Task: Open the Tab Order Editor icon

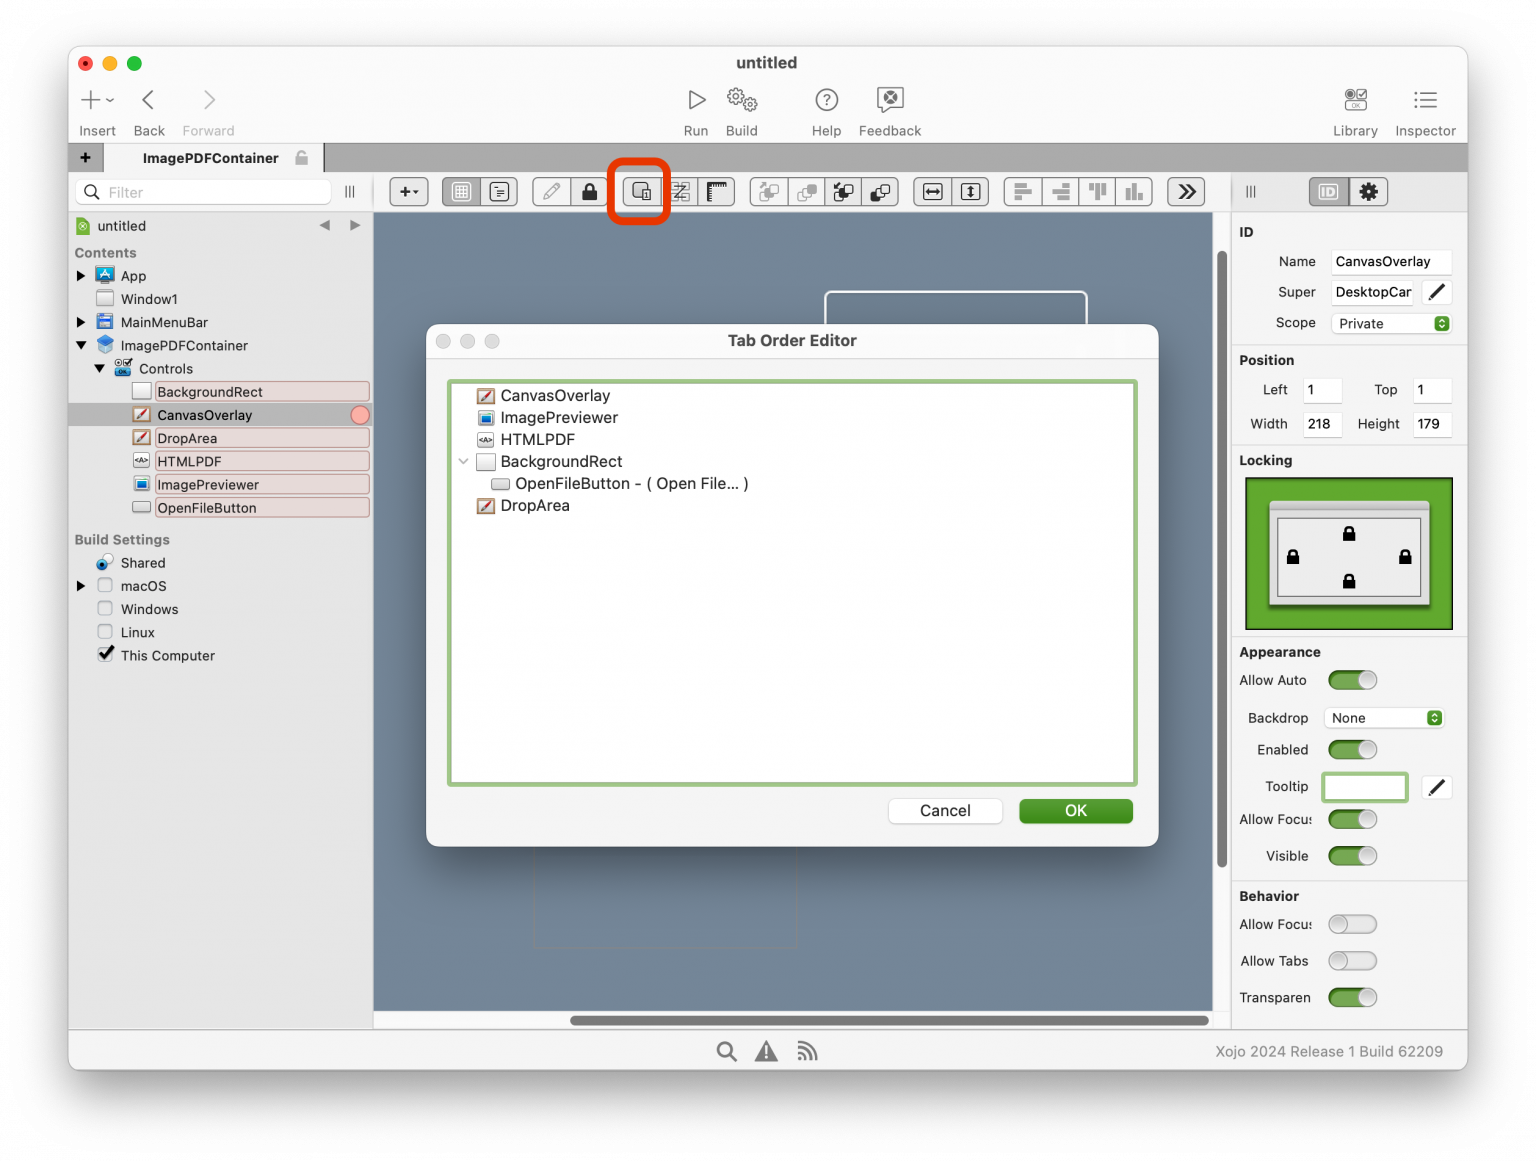Action: 640,191
